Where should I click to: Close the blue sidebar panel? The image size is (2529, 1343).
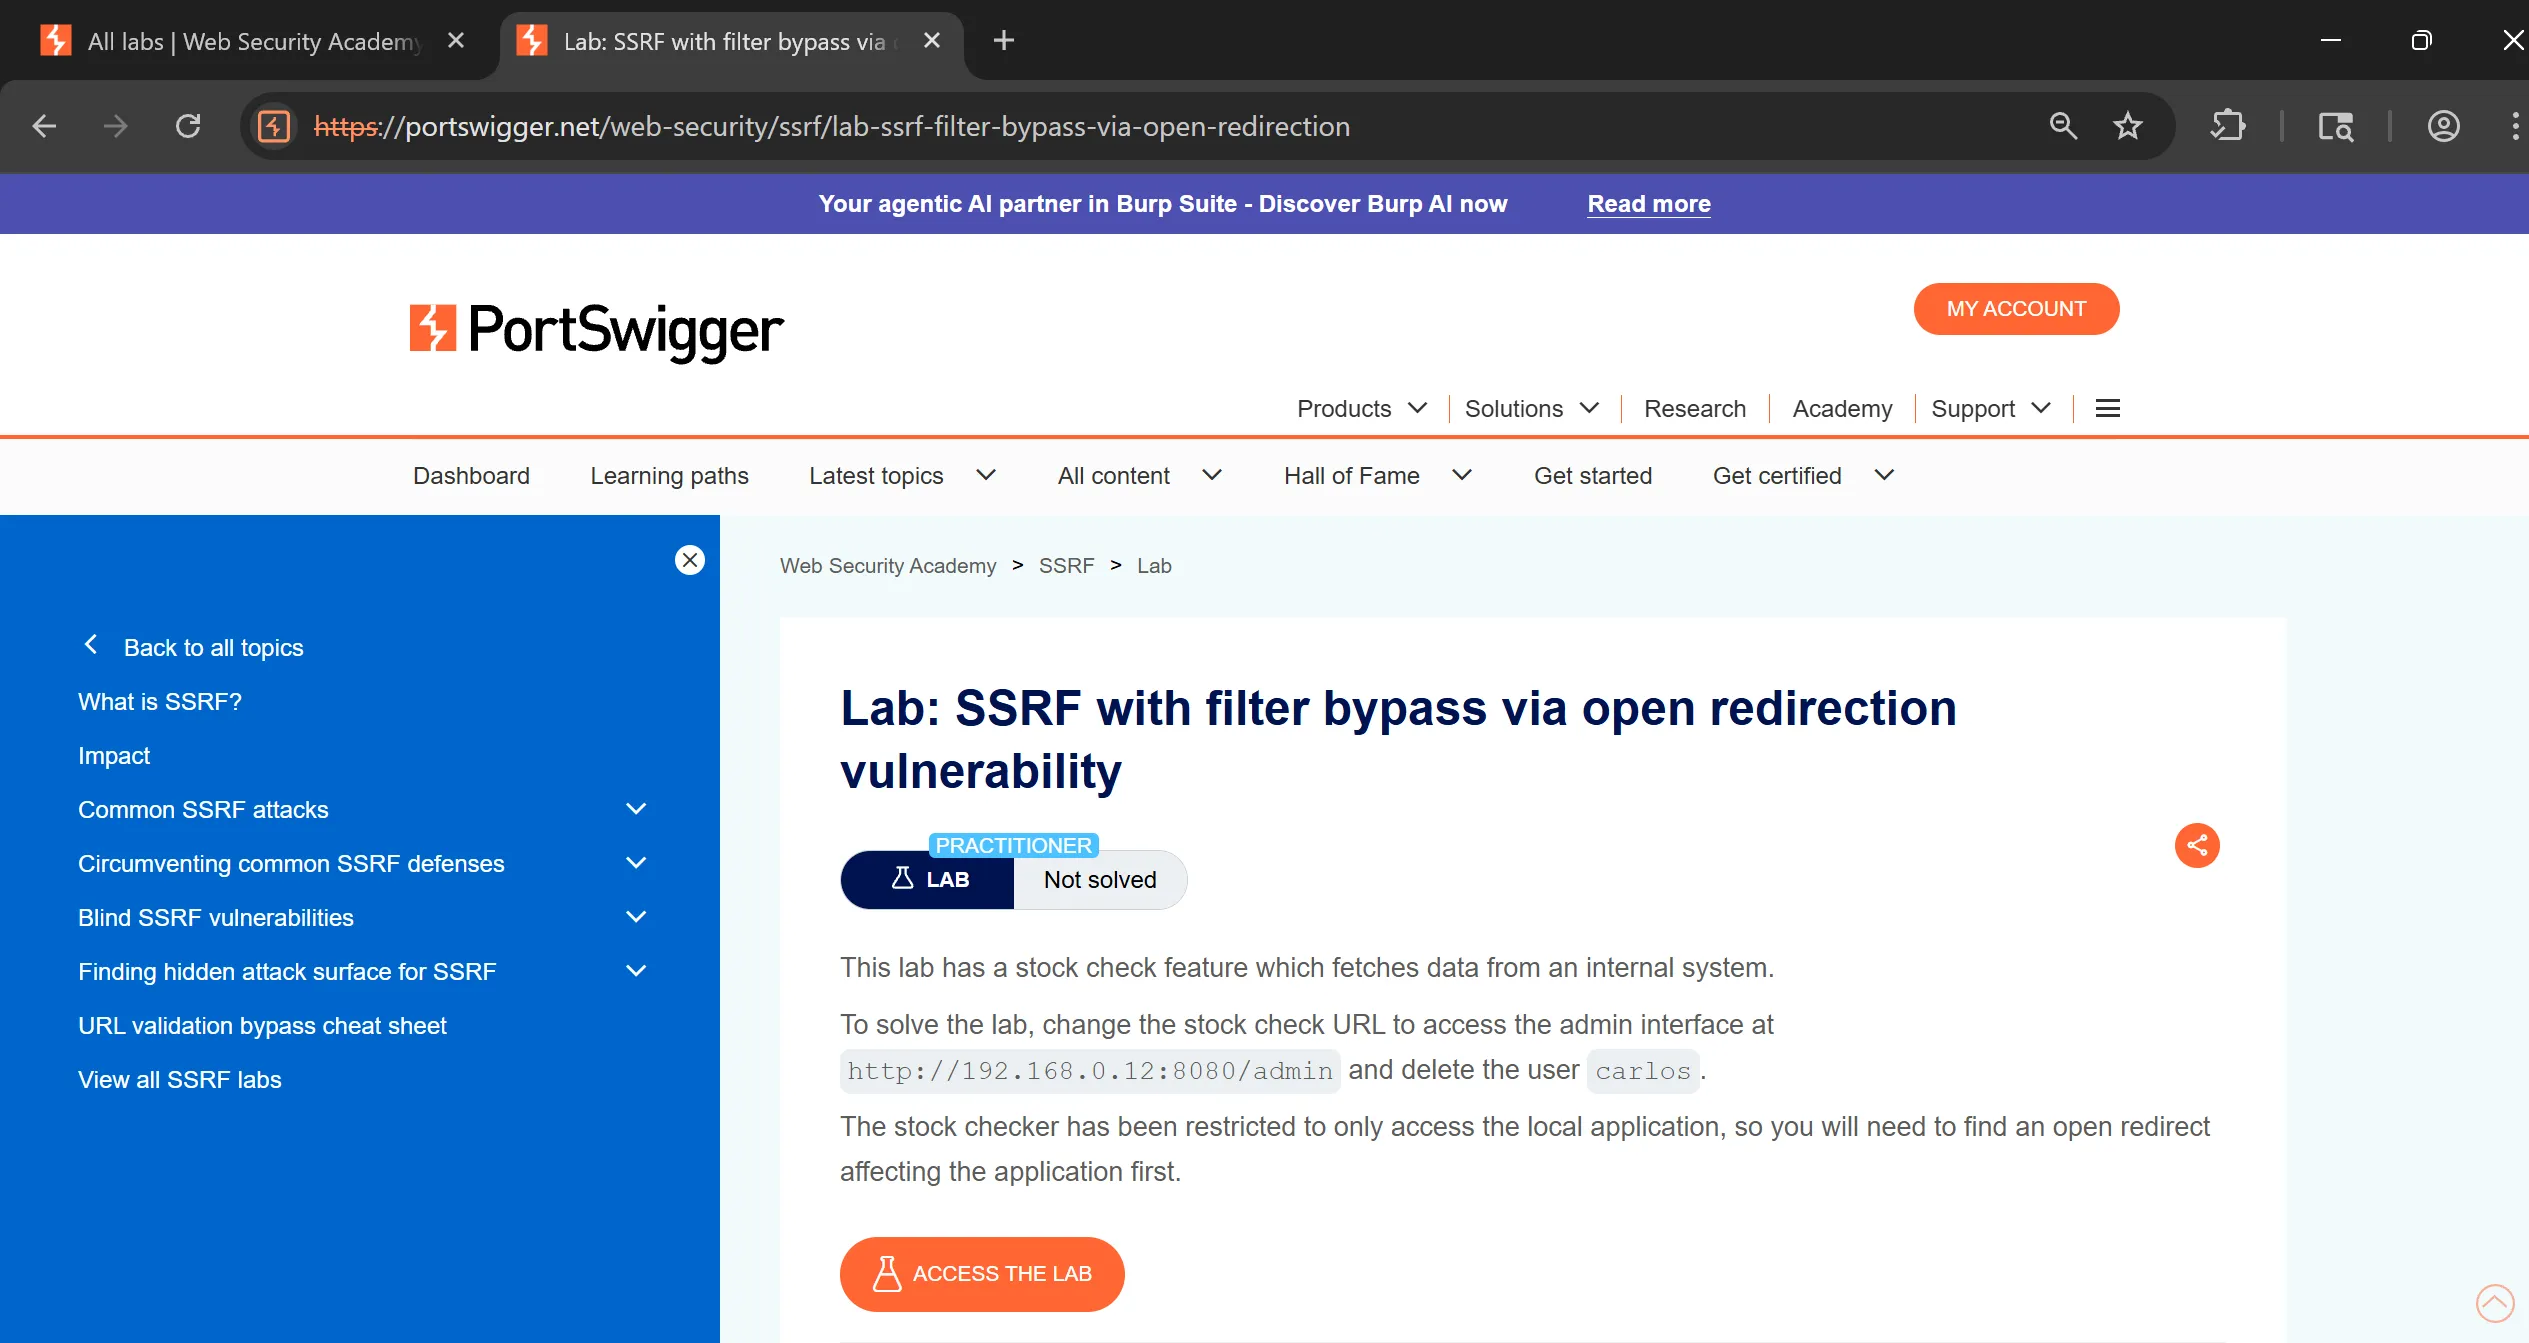pyautogui.click(x=689, y=560)
